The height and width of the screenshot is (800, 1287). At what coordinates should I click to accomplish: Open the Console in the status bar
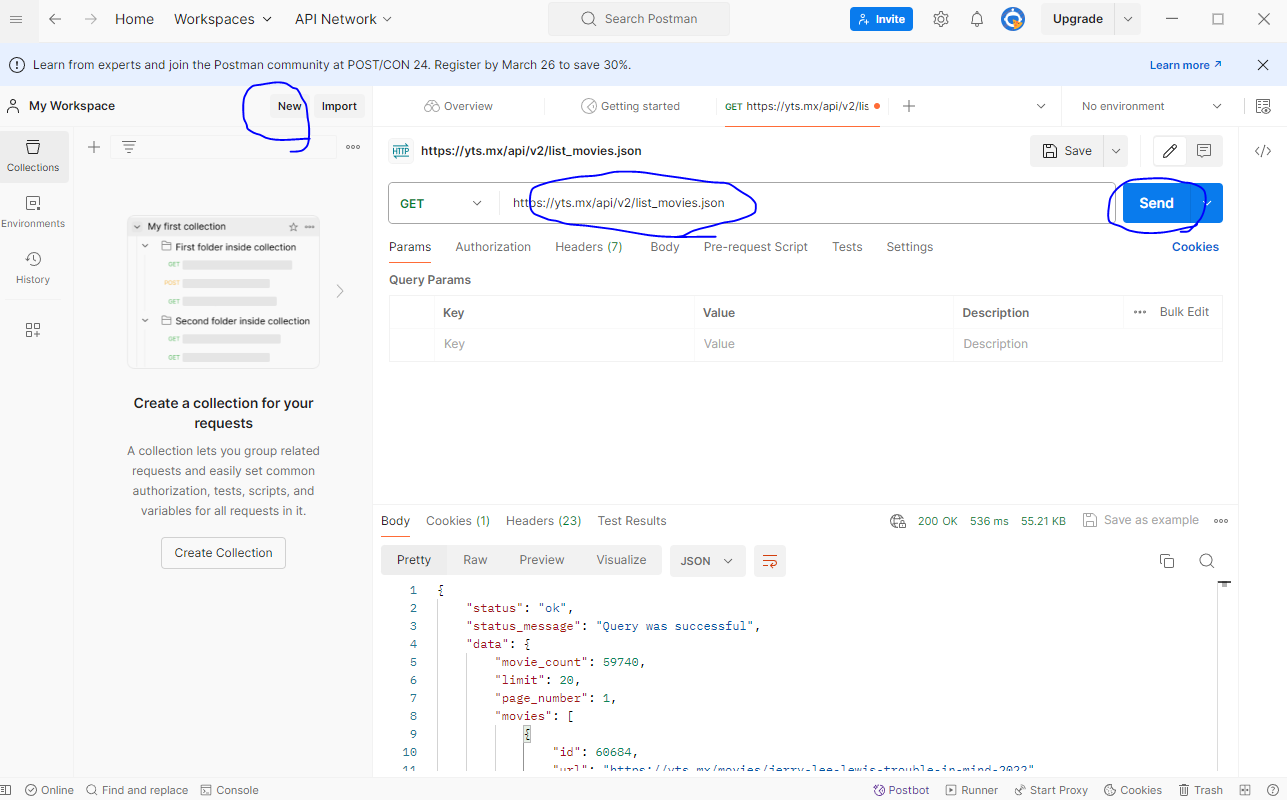tap(230, 790)
